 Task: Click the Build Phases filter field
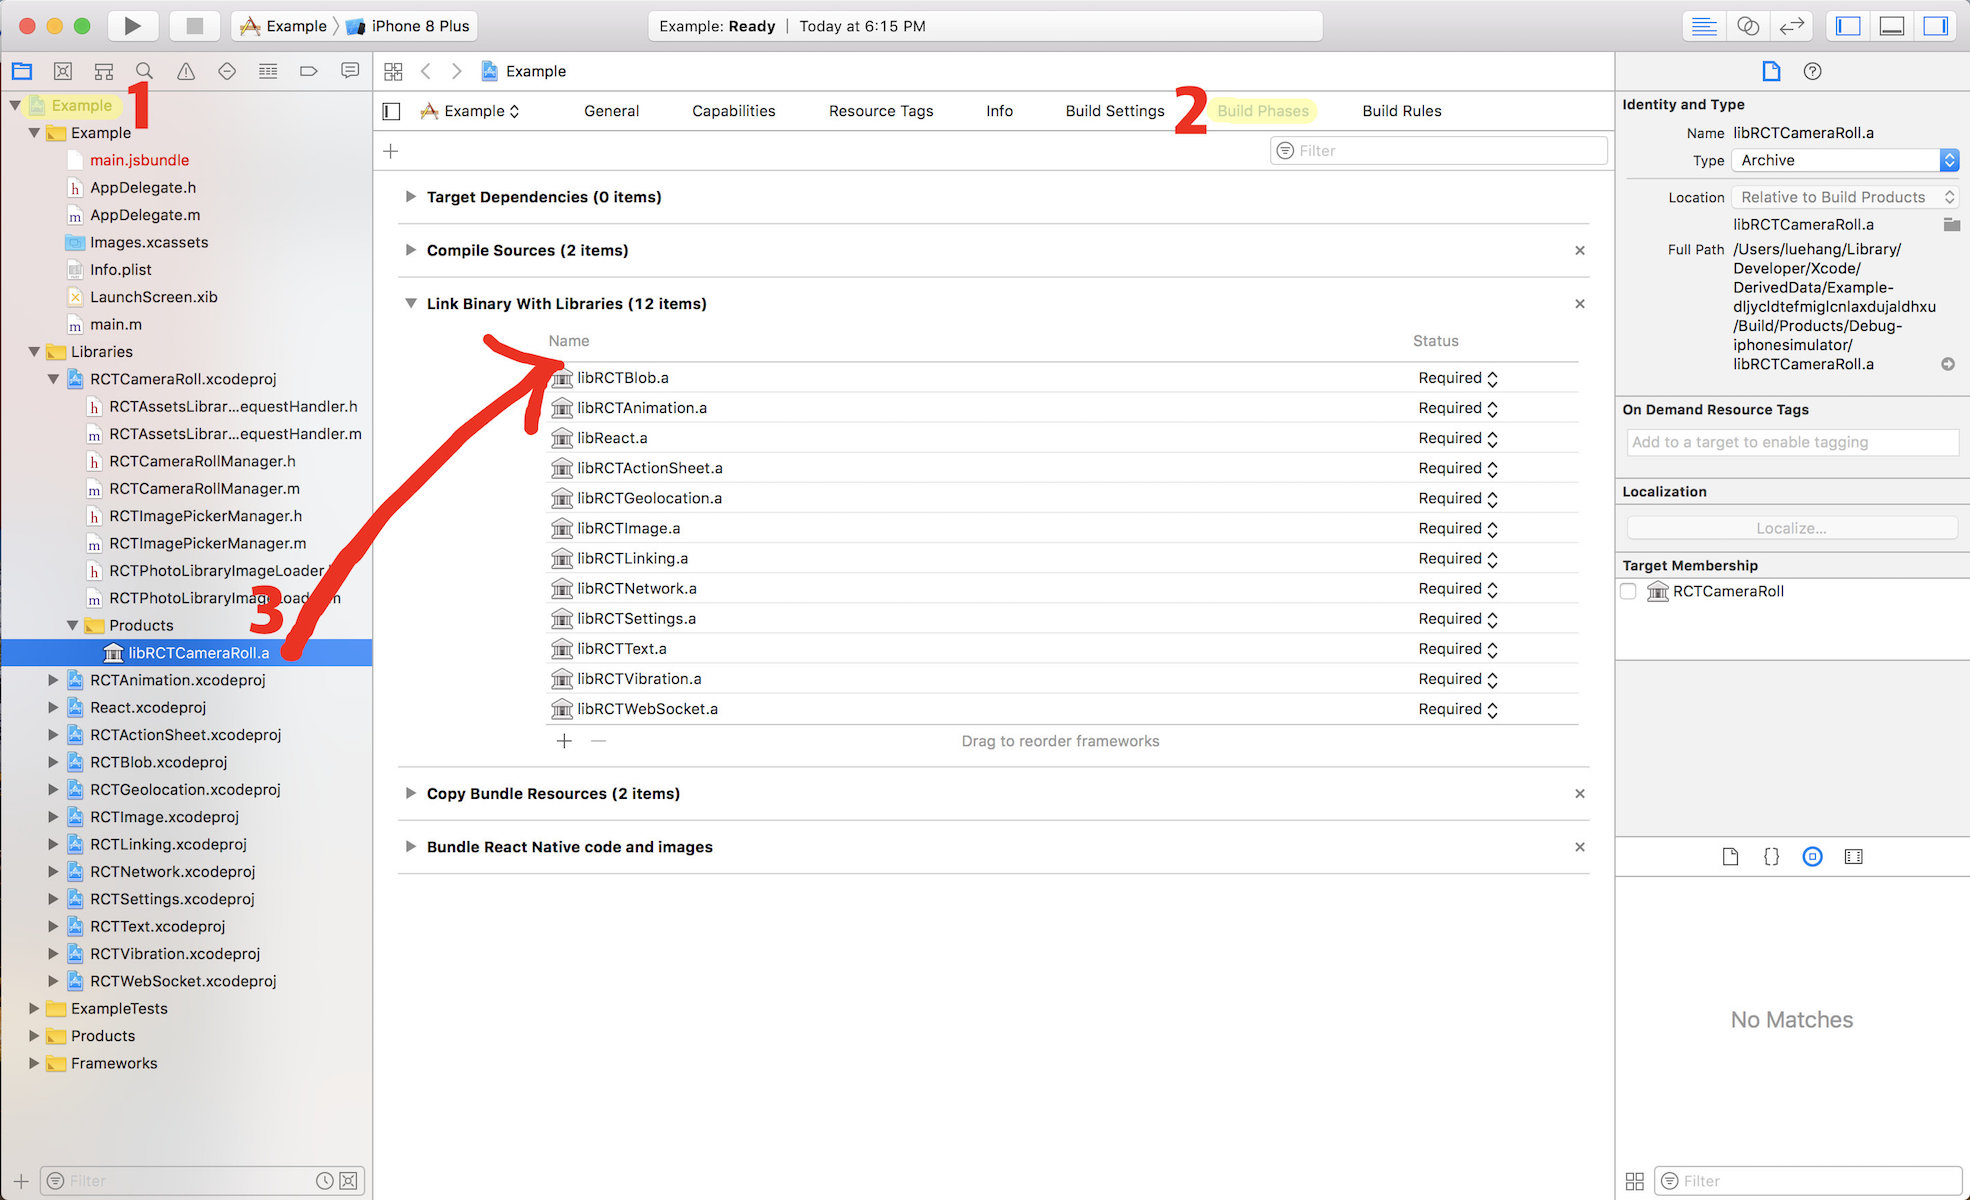pyautogui.click(x=1440, y=150)
